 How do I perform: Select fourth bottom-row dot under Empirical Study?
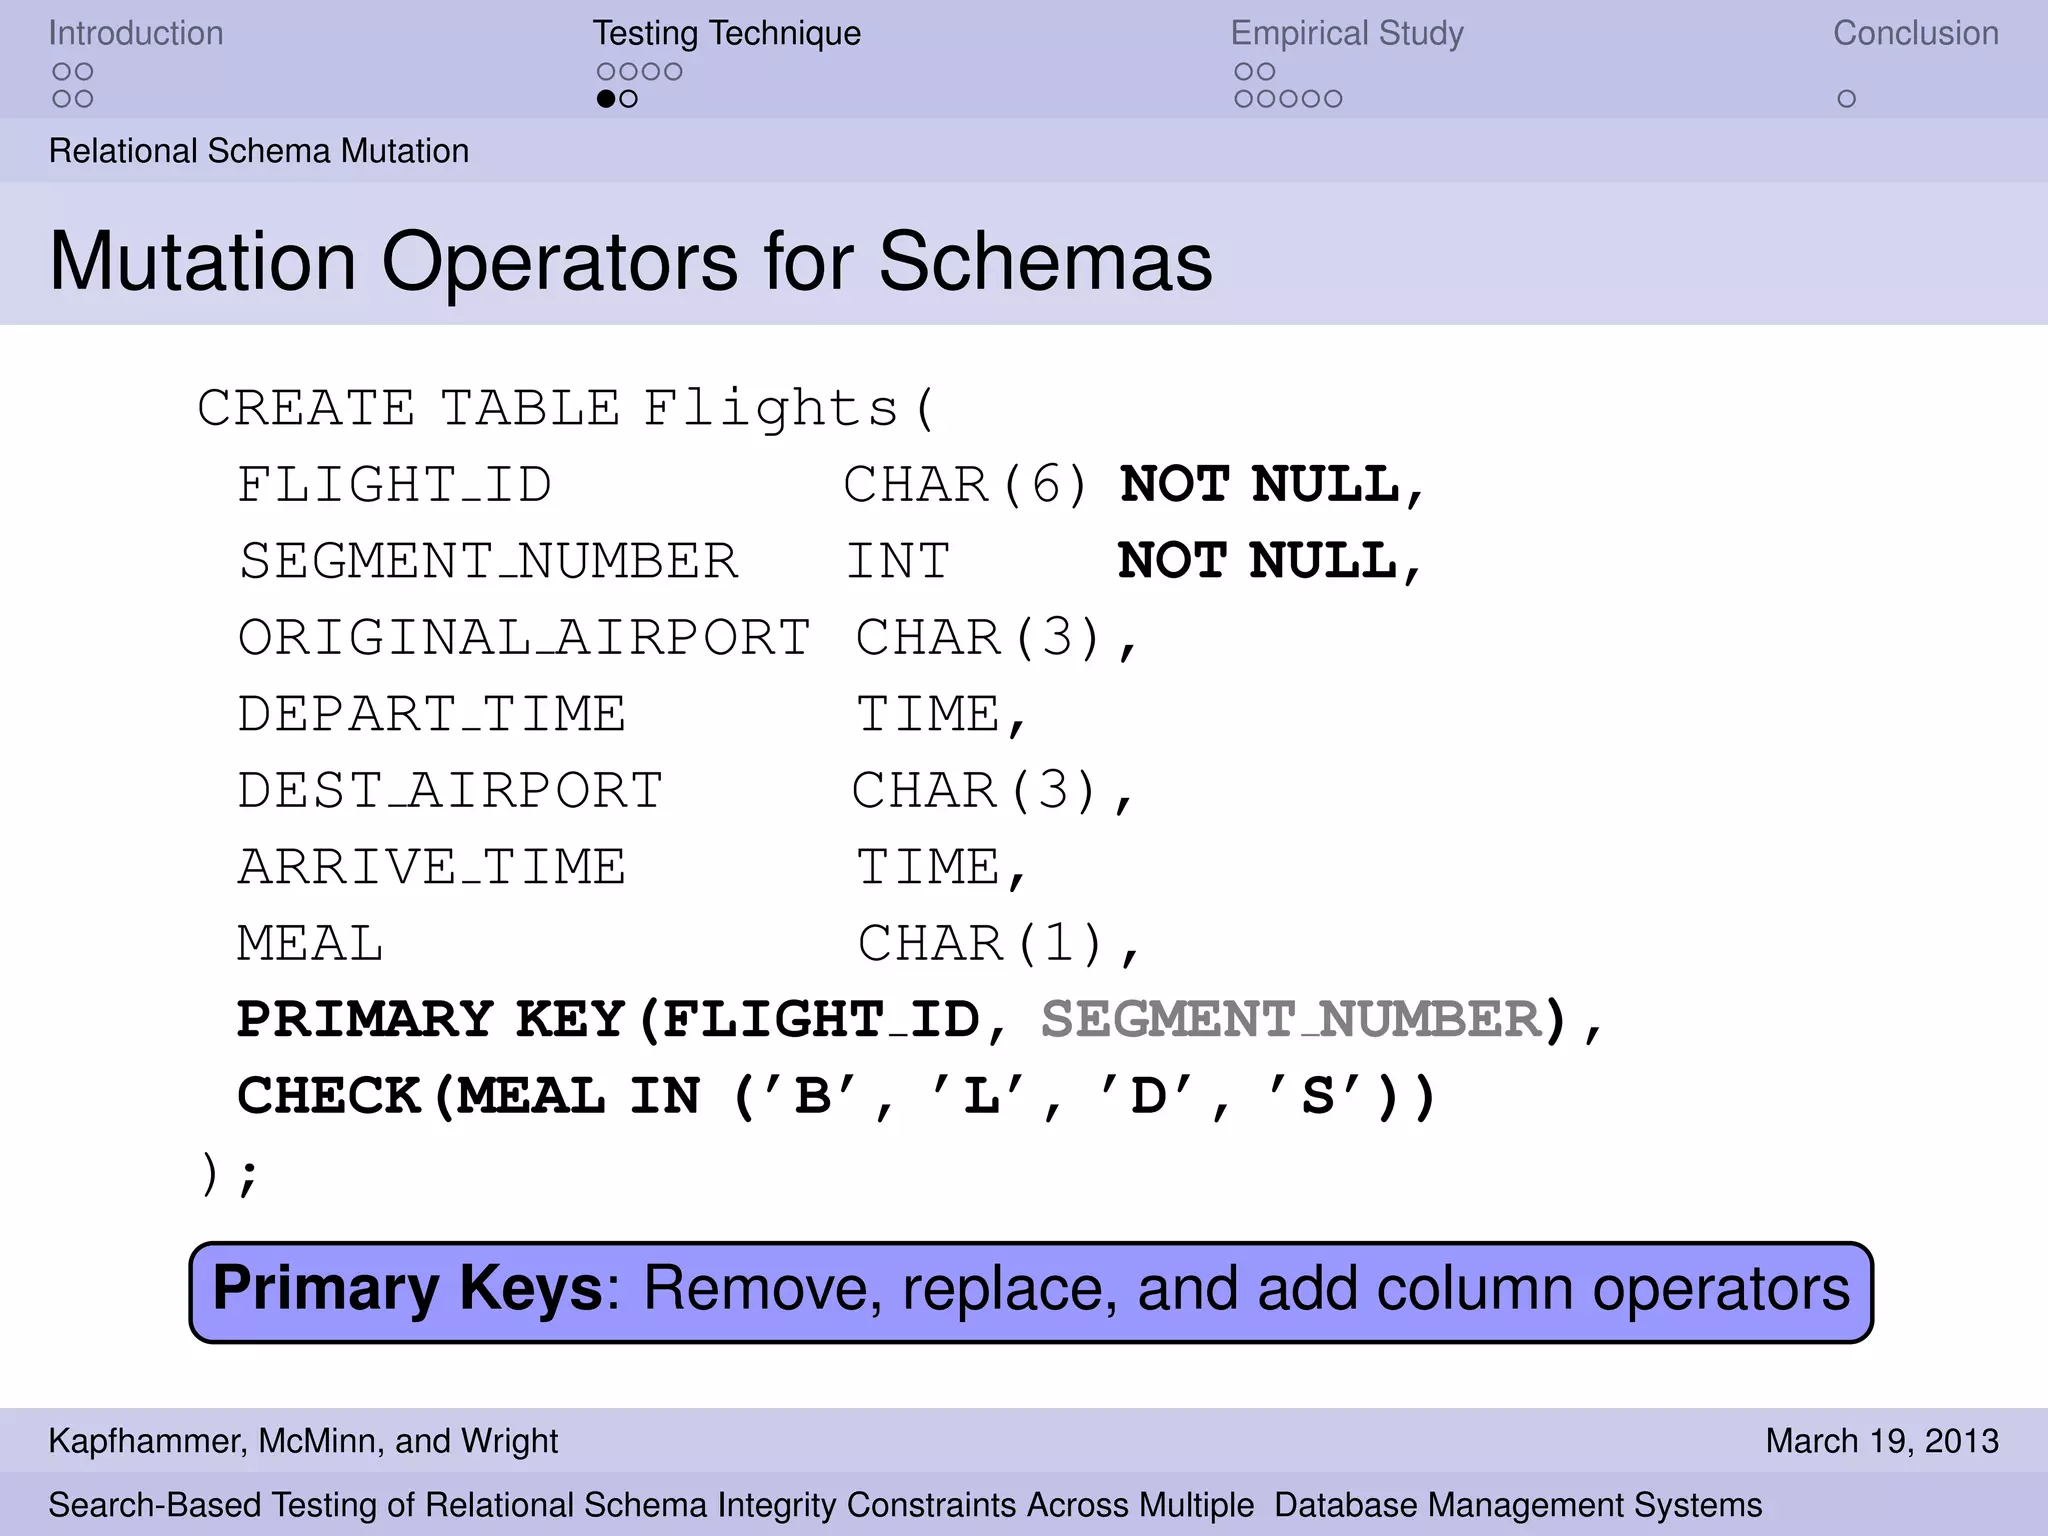point(1311,99)
